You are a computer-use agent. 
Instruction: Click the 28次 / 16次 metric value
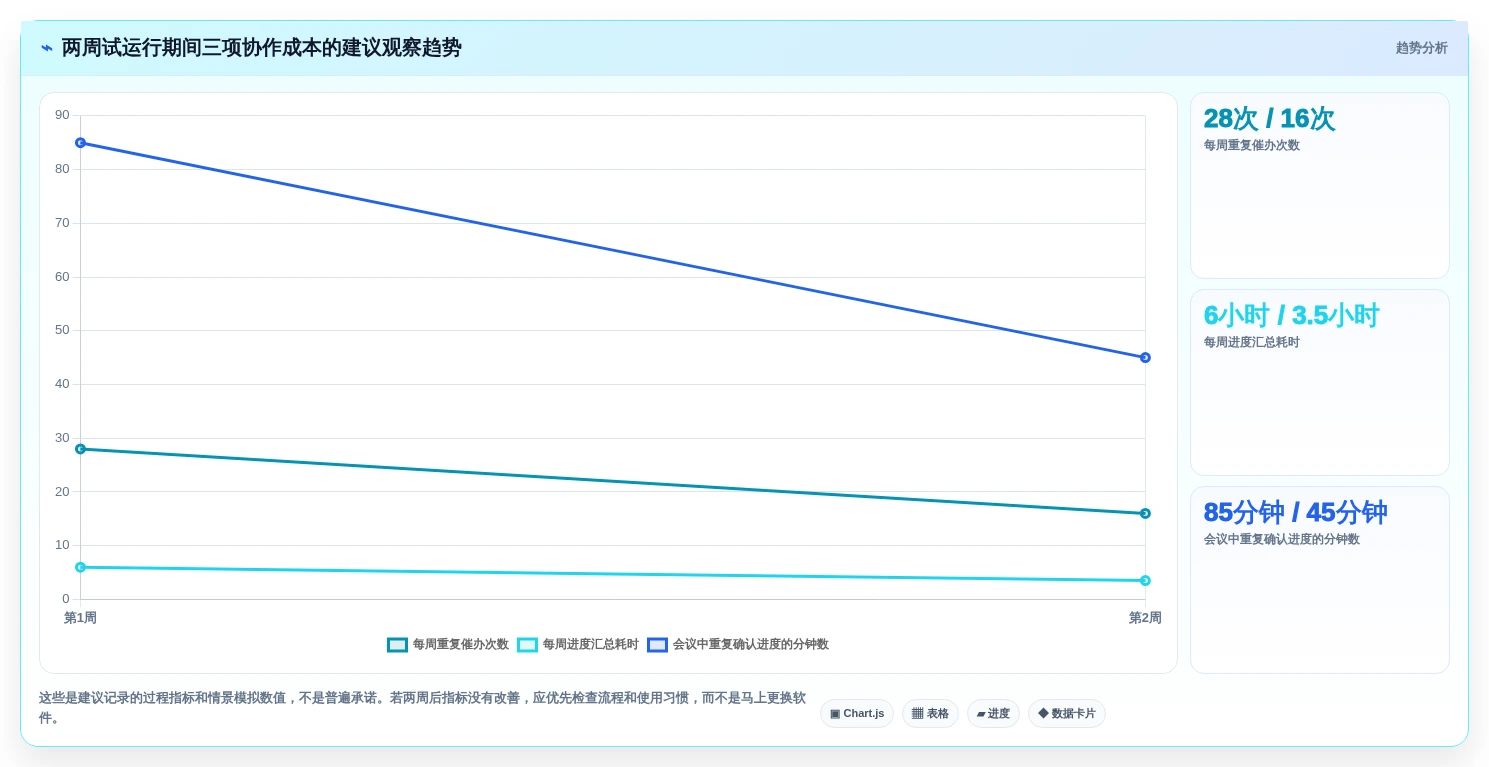pyautogui.click(x=1269, y=119)
